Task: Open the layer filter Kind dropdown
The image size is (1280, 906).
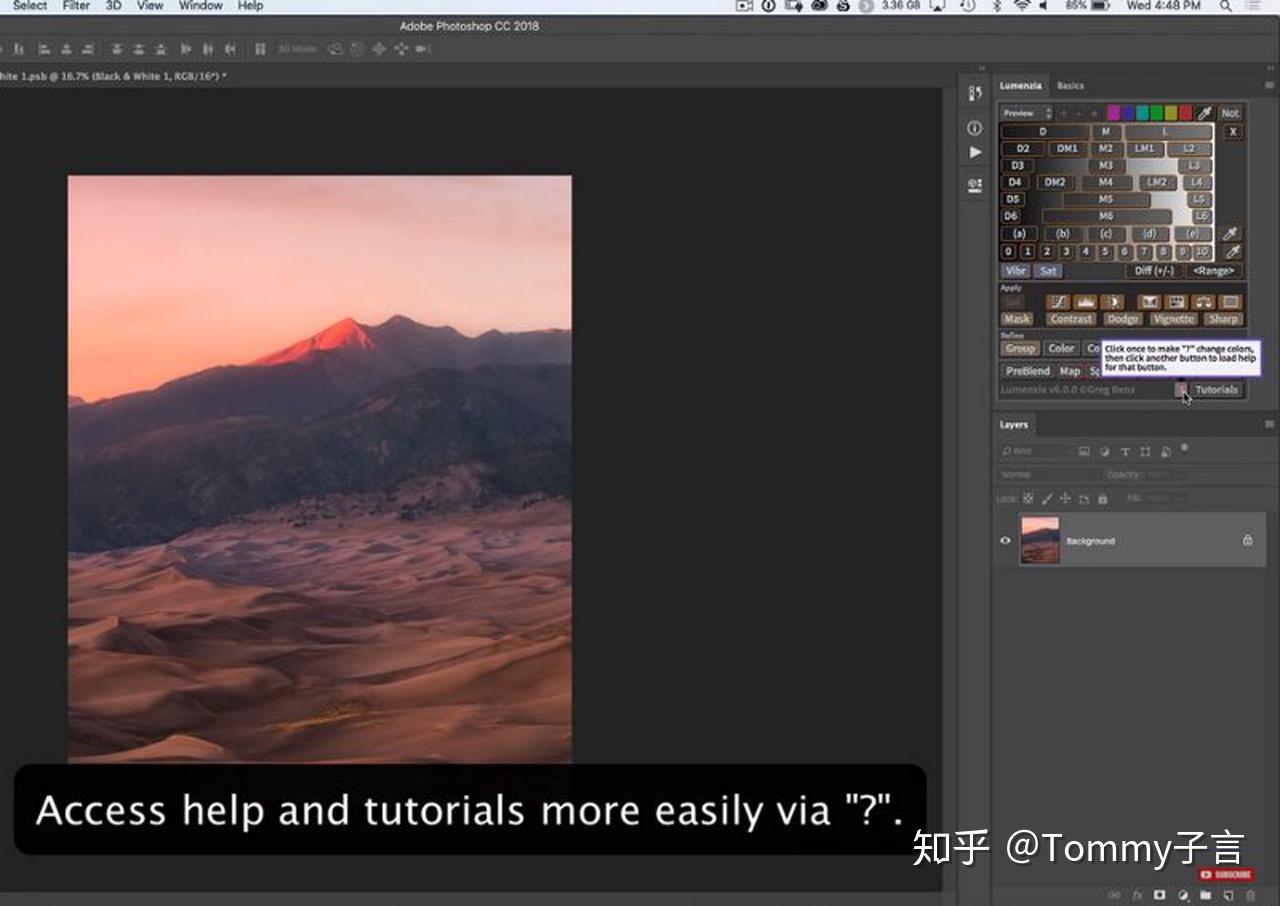Action: click(1034, 452)
